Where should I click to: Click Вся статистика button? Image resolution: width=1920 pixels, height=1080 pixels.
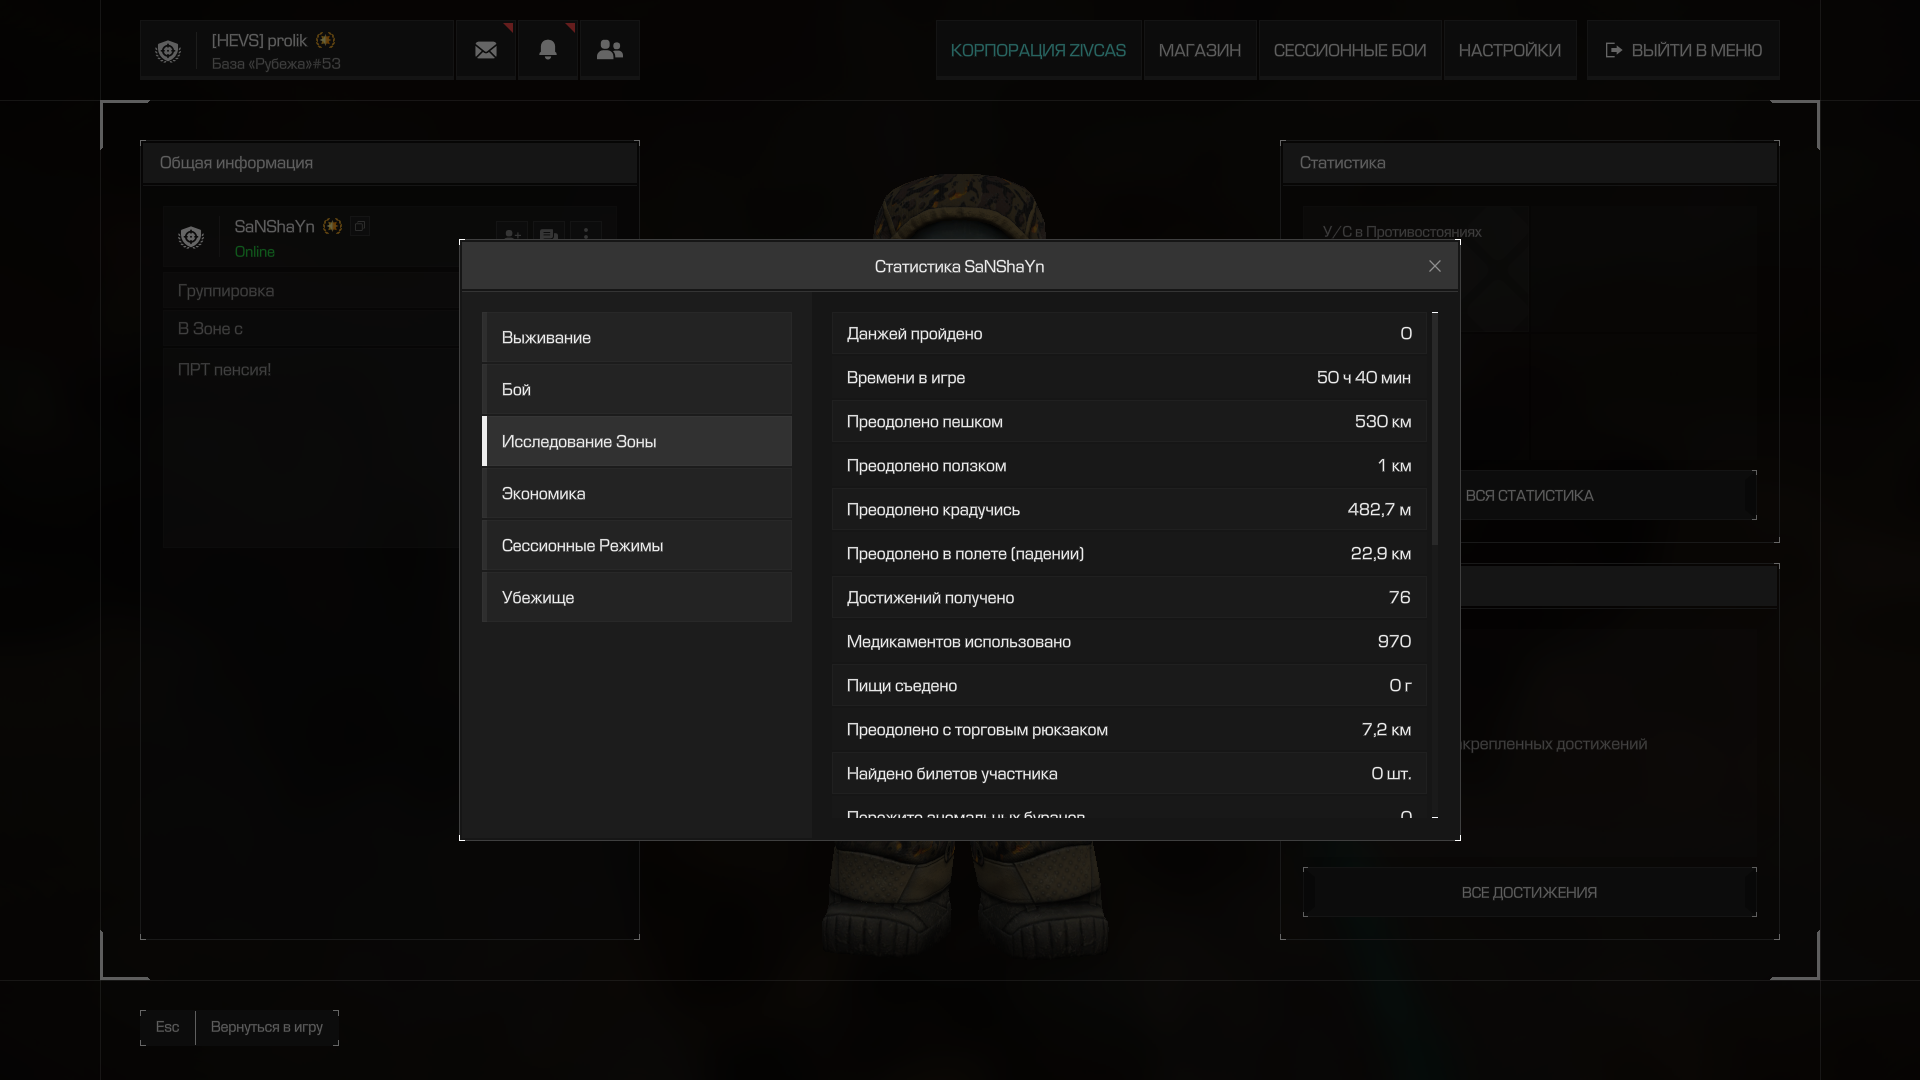[x=1529, y=496]
